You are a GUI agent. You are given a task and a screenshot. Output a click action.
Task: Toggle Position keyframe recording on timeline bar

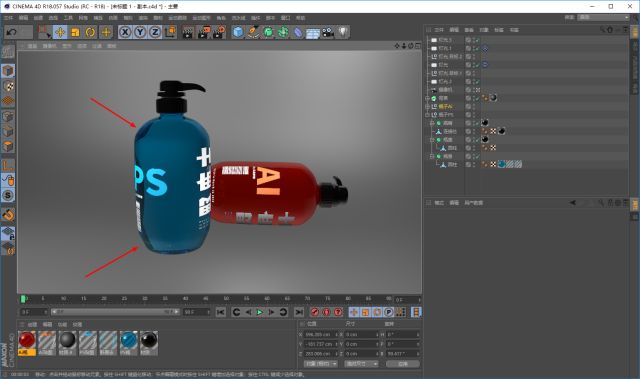pos(353,312)
